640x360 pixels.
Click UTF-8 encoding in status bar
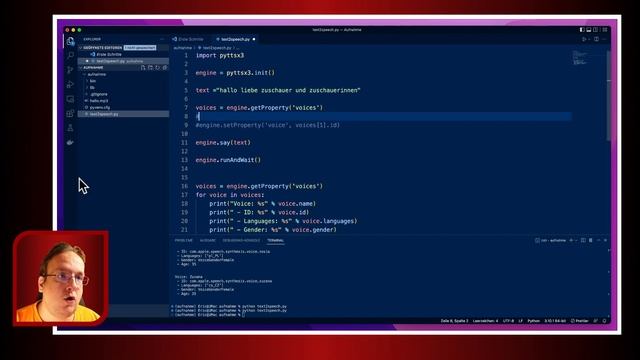(508, 321)
